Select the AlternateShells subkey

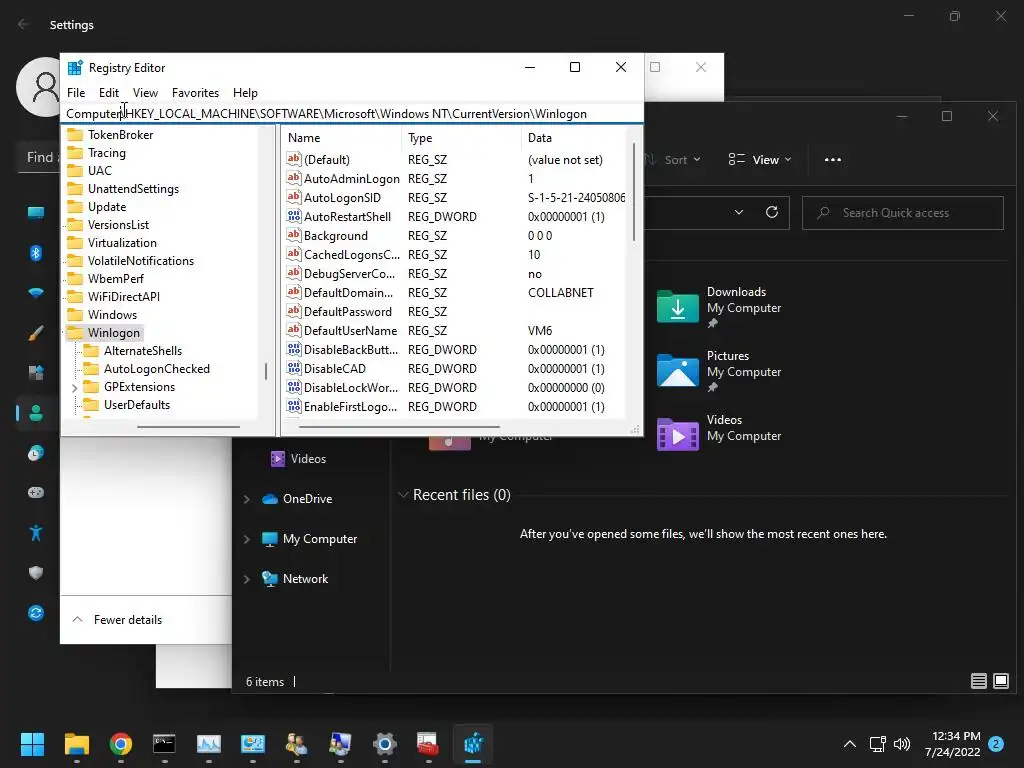tap(142, 351)
